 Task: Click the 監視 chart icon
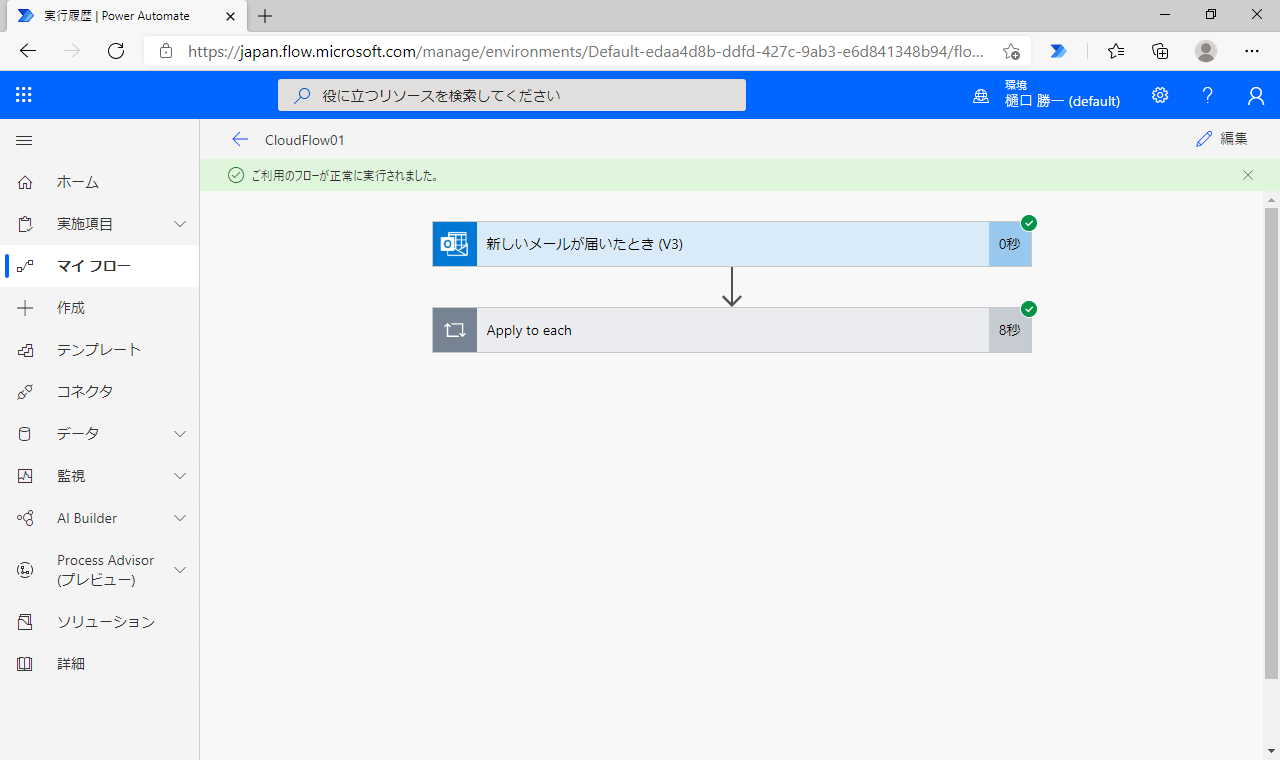25,476
